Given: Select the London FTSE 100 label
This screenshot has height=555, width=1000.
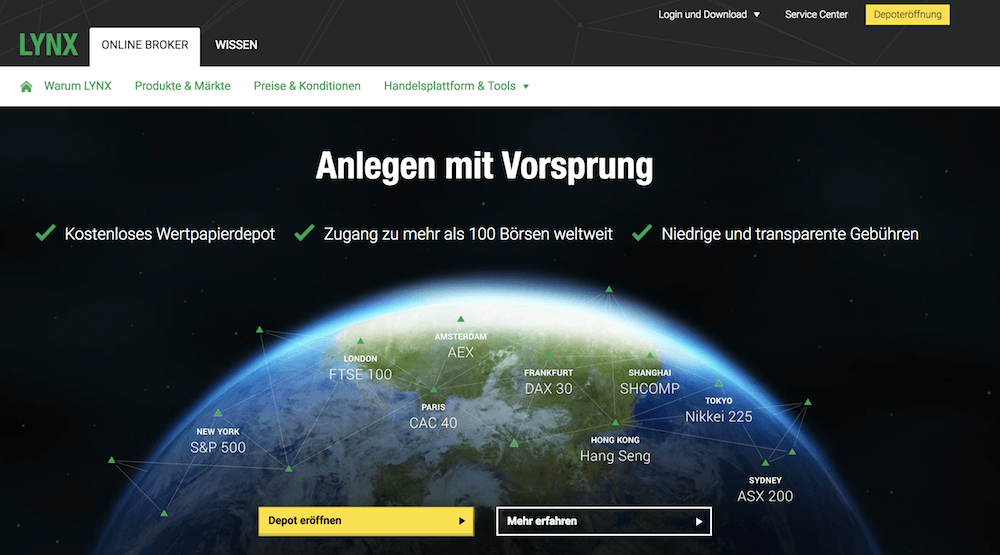Looking at the screenshot, I should click(360, 368).
